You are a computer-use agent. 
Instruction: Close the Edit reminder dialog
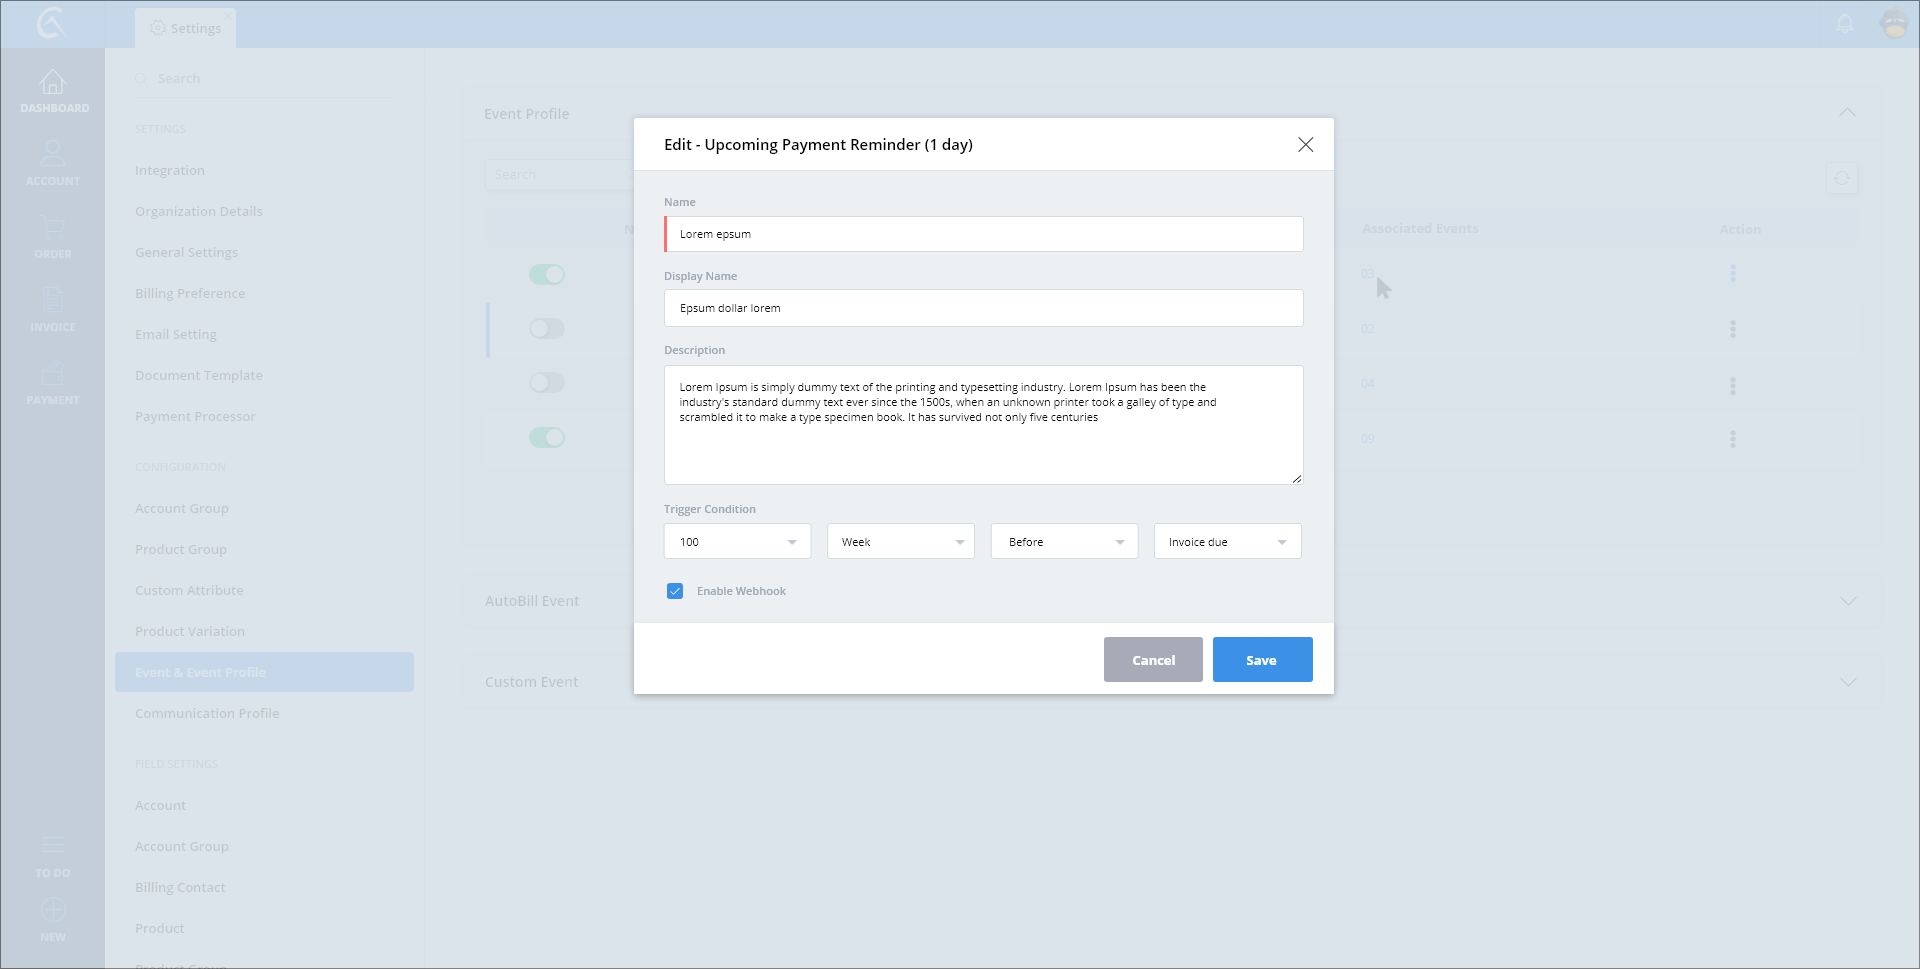(x=1305, y=145)
